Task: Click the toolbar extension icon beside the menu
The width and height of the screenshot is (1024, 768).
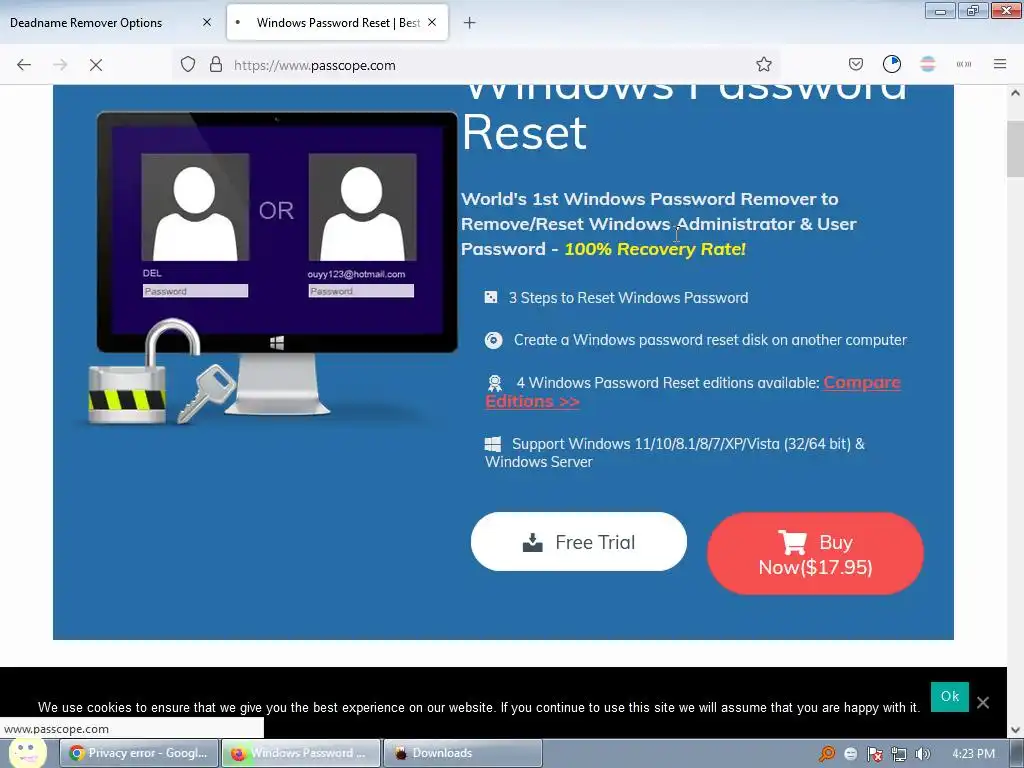Action: (x=964, y=64)
